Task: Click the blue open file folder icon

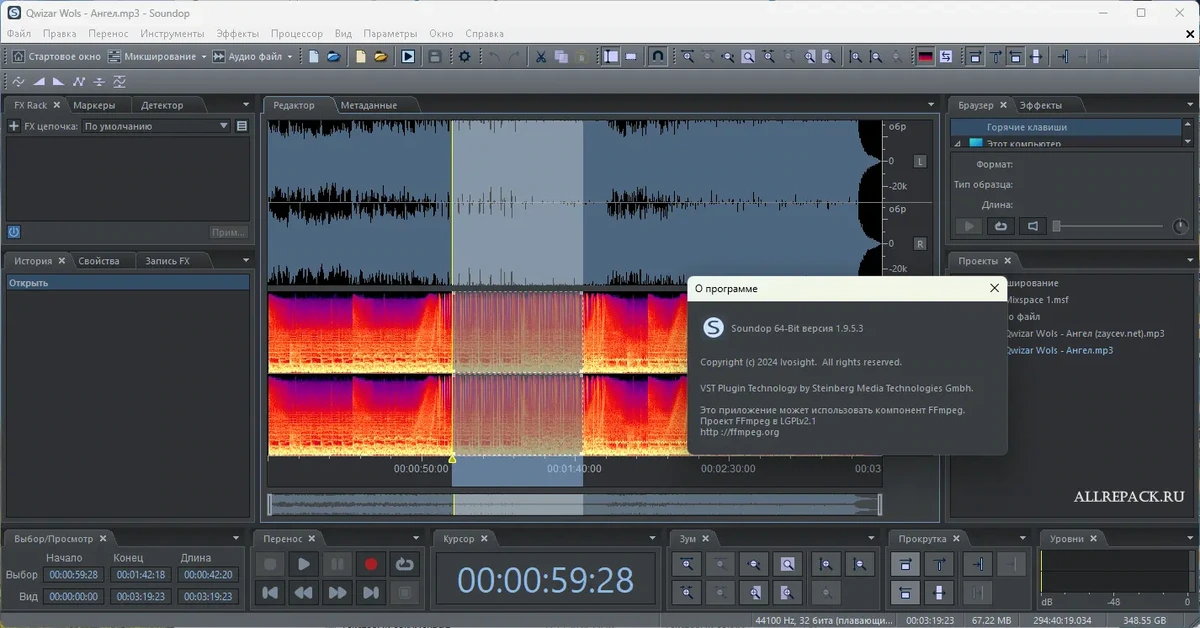Action: coord(334,57)
